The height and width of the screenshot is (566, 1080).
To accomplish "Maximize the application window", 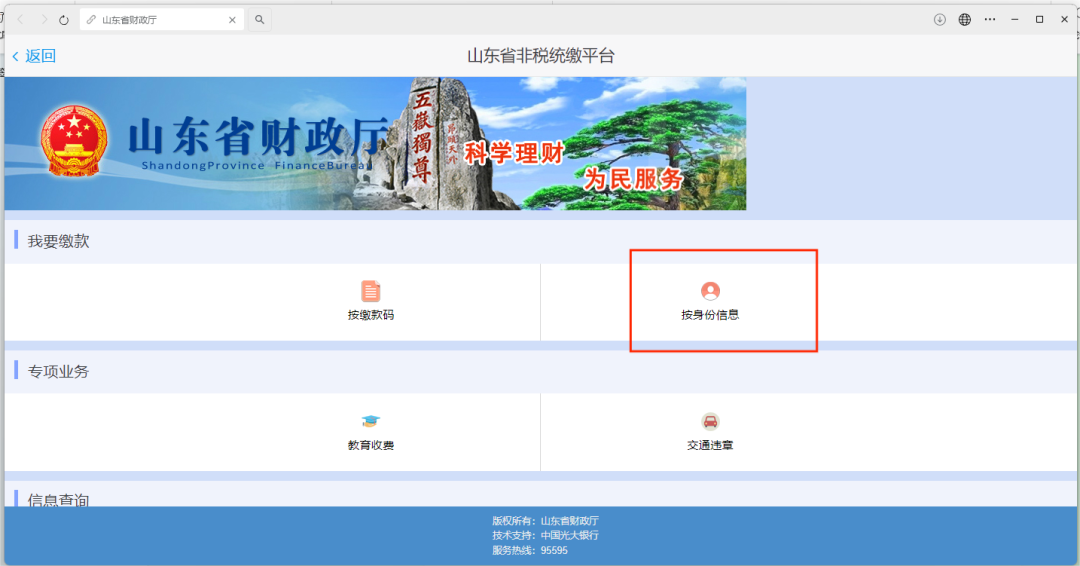I will click(x=1039, y=19).
